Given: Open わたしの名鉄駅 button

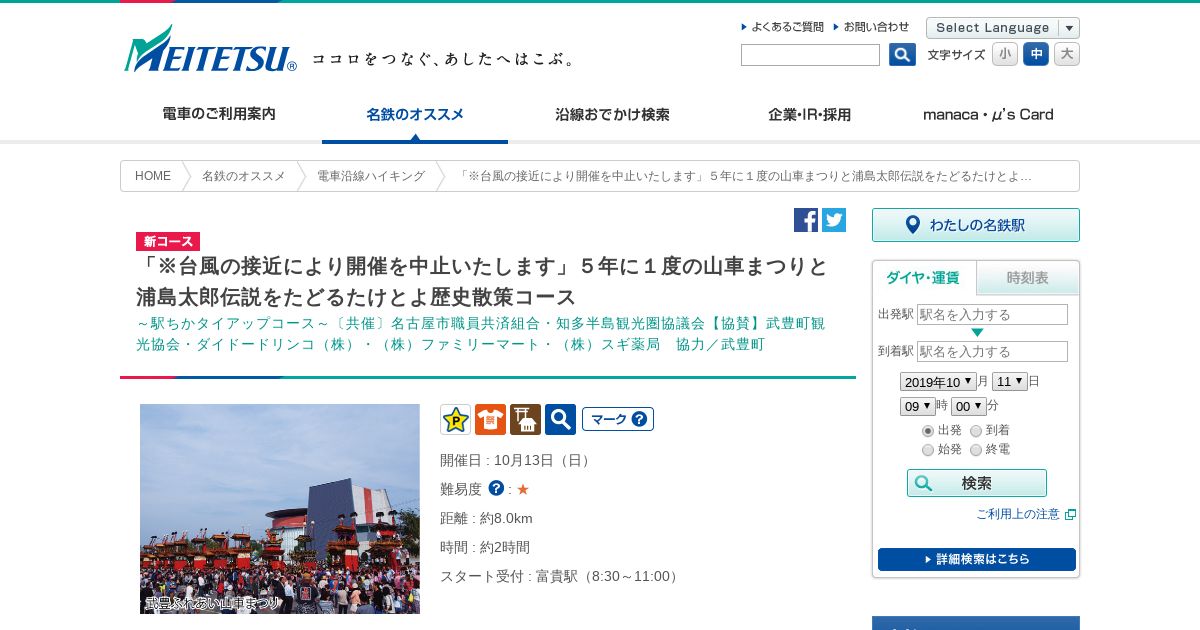Looking at the screenshot, I should (976, 225).
